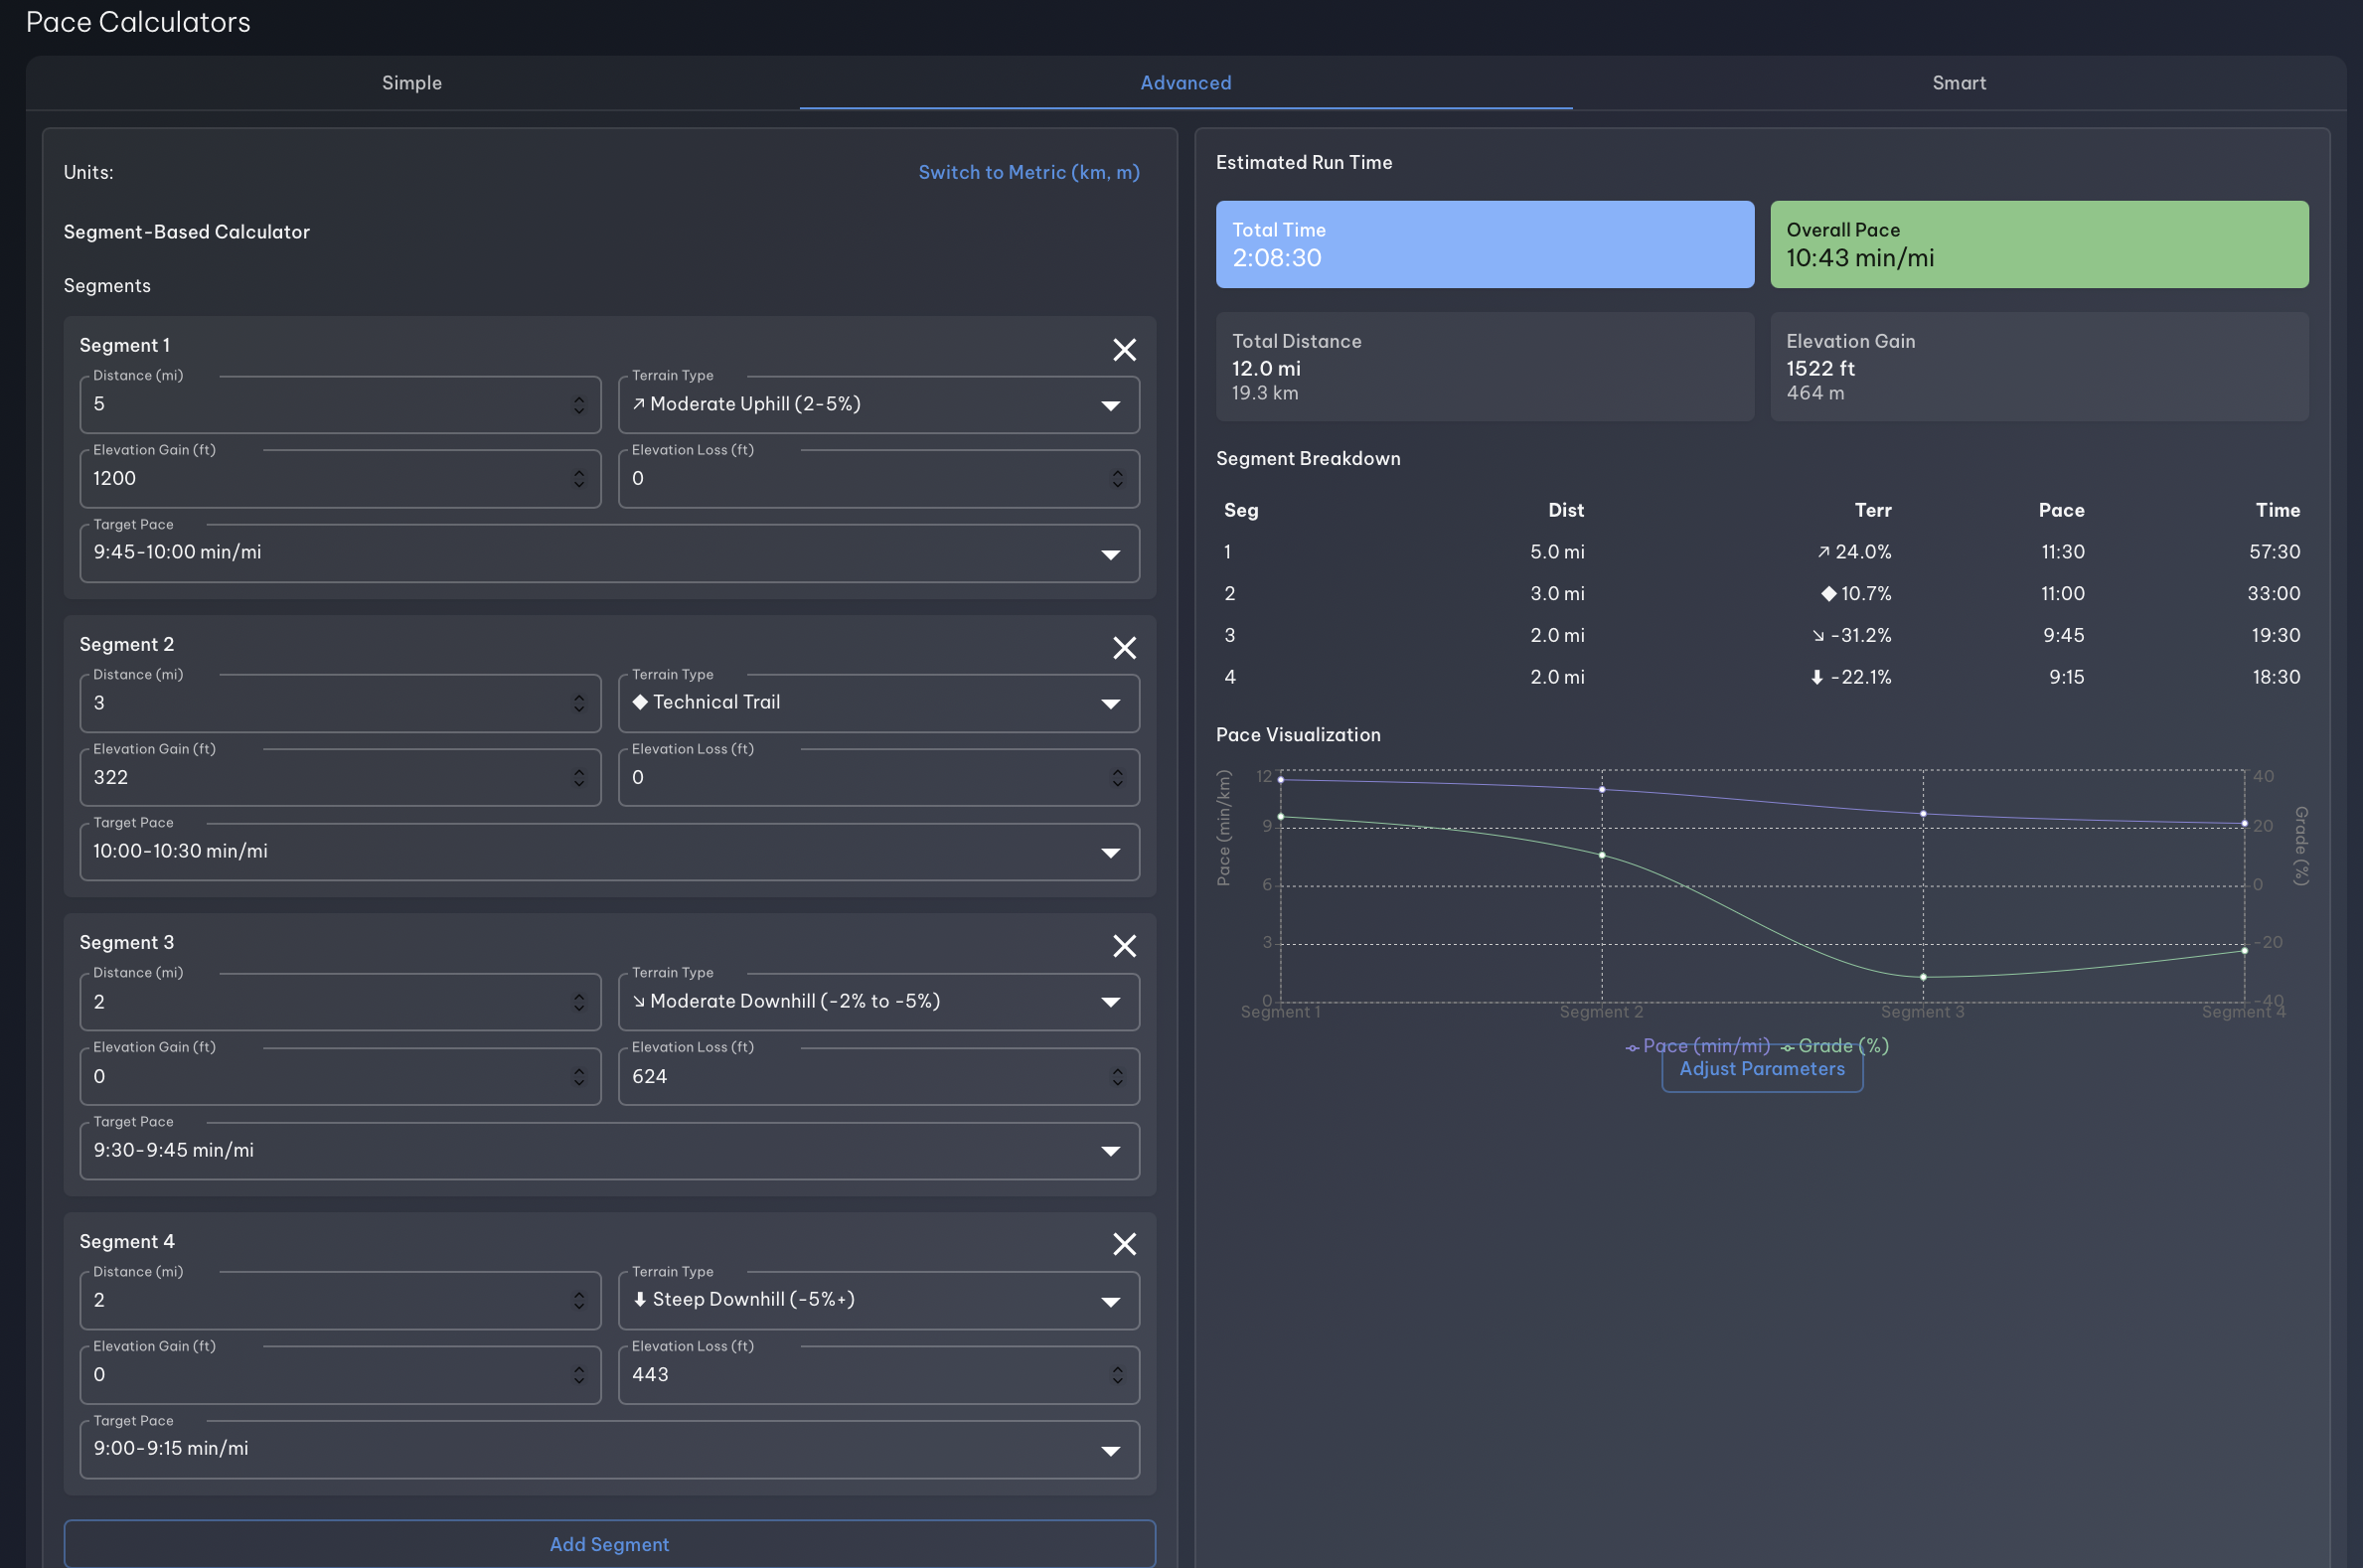Remove Segment 4 via its X icon
The height and width of the screenshot is (1568, 2363).
1124,1244
